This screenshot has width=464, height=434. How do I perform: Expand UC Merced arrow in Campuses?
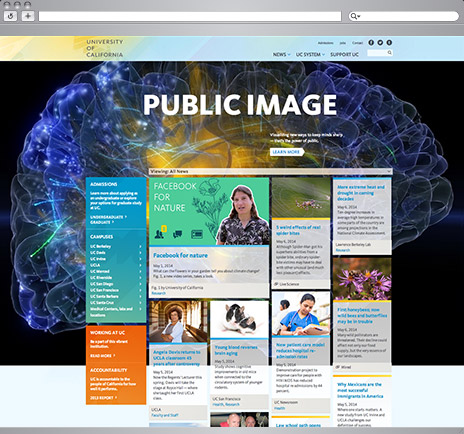pyautogui.click(x=140, y=272)
